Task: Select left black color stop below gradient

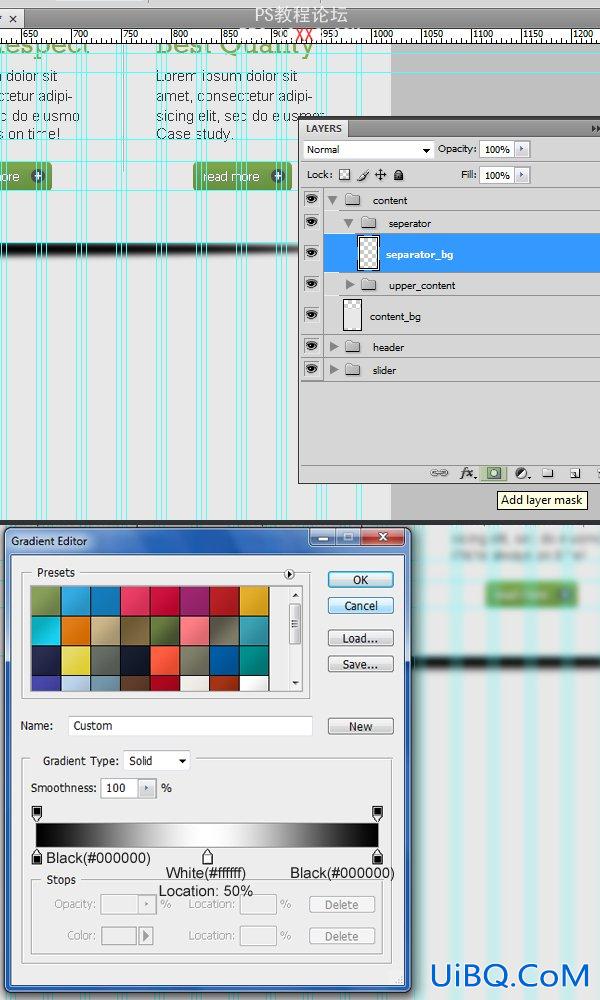Action: [37, 857]
